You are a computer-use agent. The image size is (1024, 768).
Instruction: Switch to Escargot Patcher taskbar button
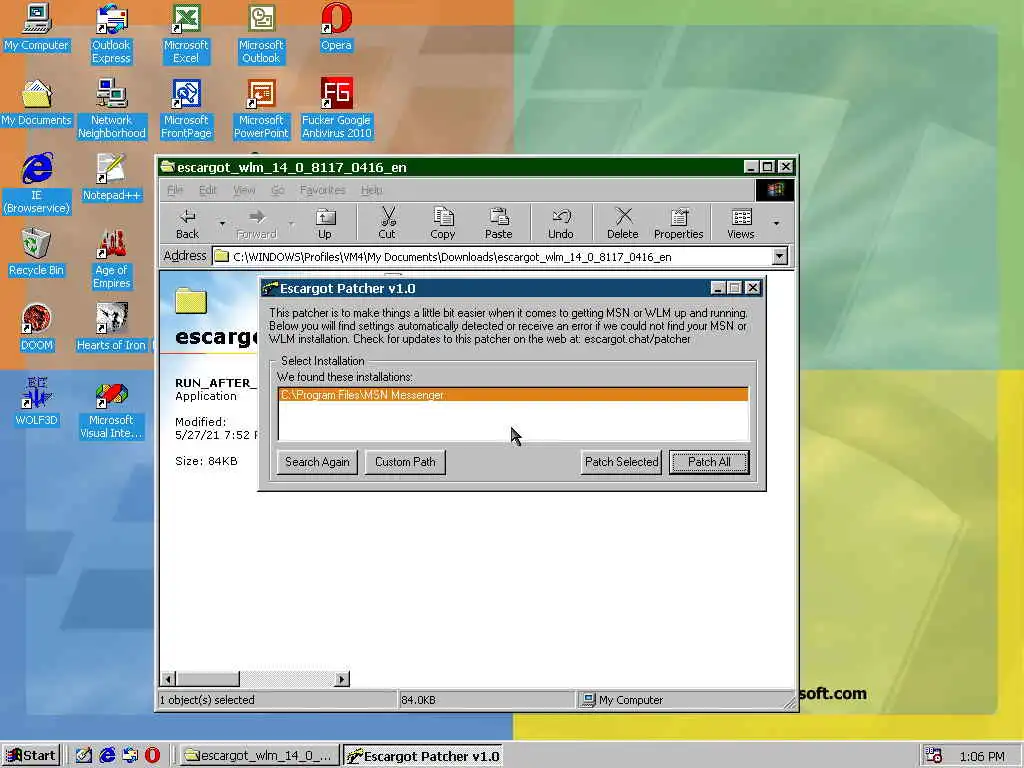[422, 756]
